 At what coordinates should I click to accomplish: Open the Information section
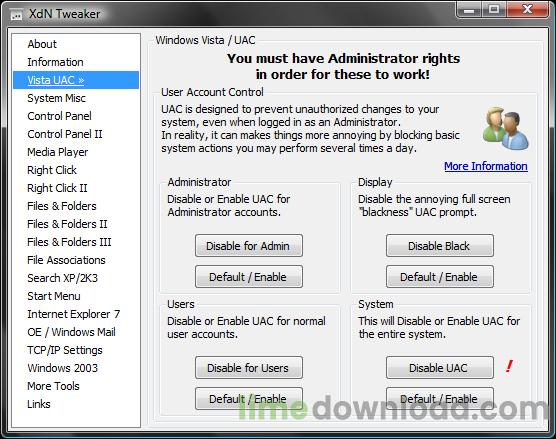(55, 62)
